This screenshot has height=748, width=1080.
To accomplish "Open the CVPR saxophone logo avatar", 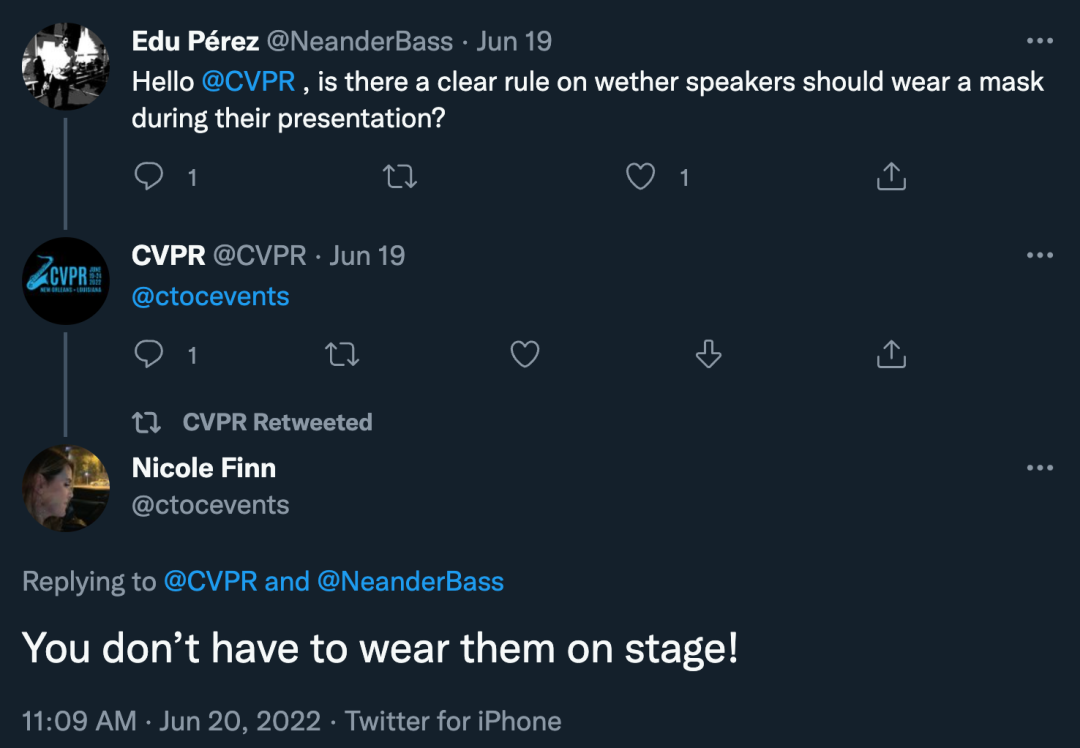I will pyautogui.click(x=65, y=280).
